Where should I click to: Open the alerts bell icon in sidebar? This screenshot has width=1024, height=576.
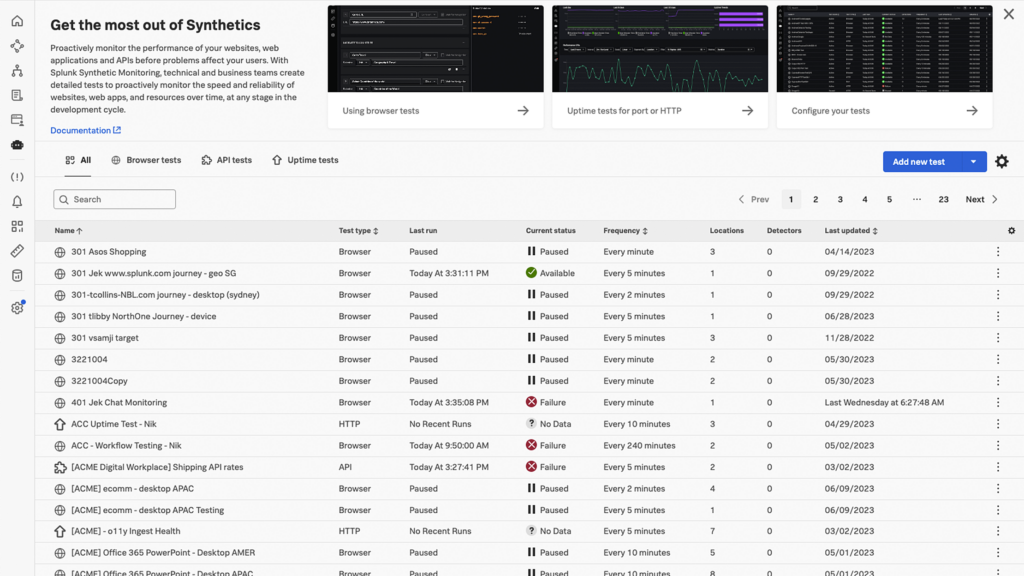click(x=17, y=202)
